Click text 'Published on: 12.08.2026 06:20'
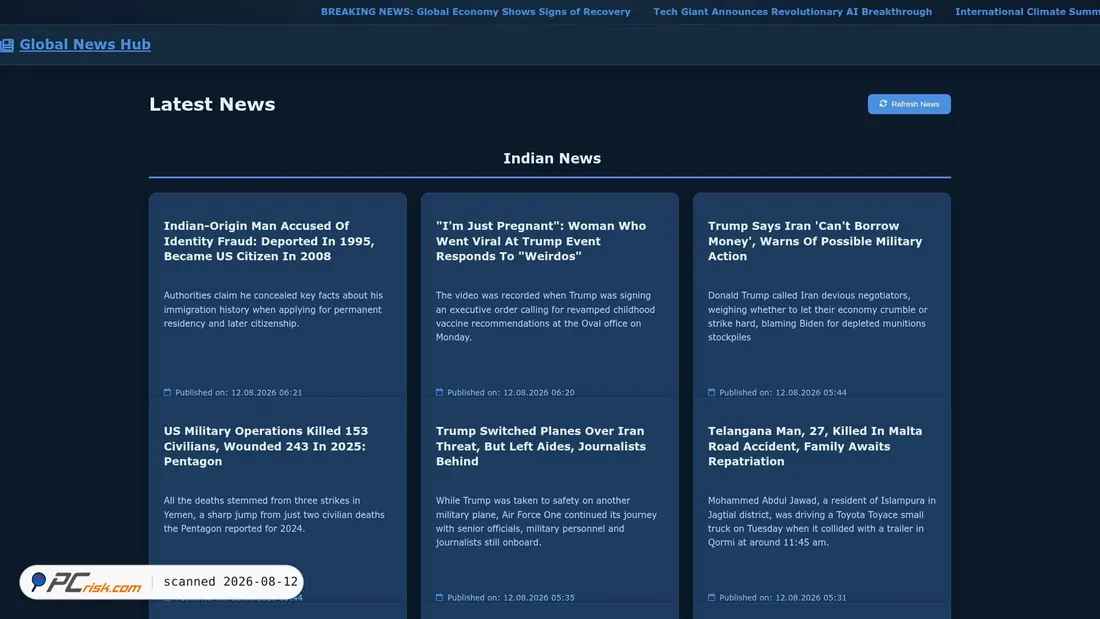Image resolution: width=1100 pixels, height=619 pixels. click(511, 392)
